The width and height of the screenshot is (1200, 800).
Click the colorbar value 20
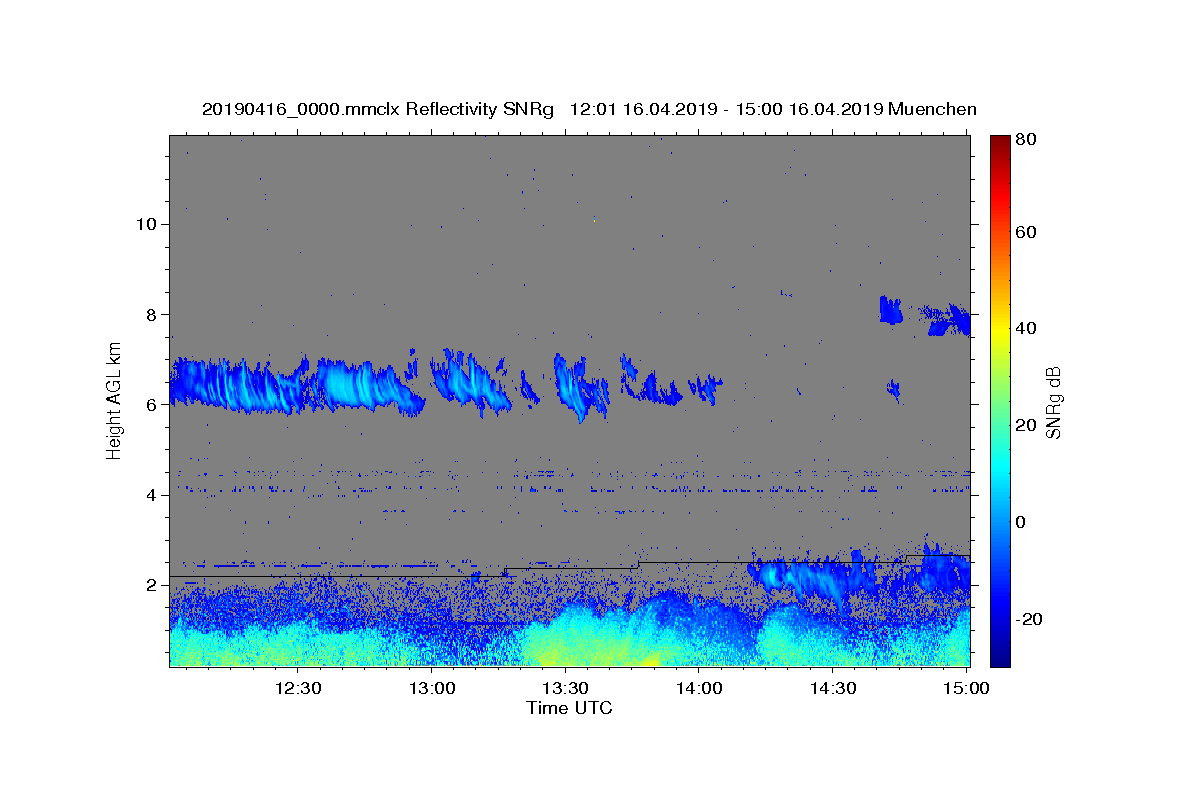(1026, 425)
